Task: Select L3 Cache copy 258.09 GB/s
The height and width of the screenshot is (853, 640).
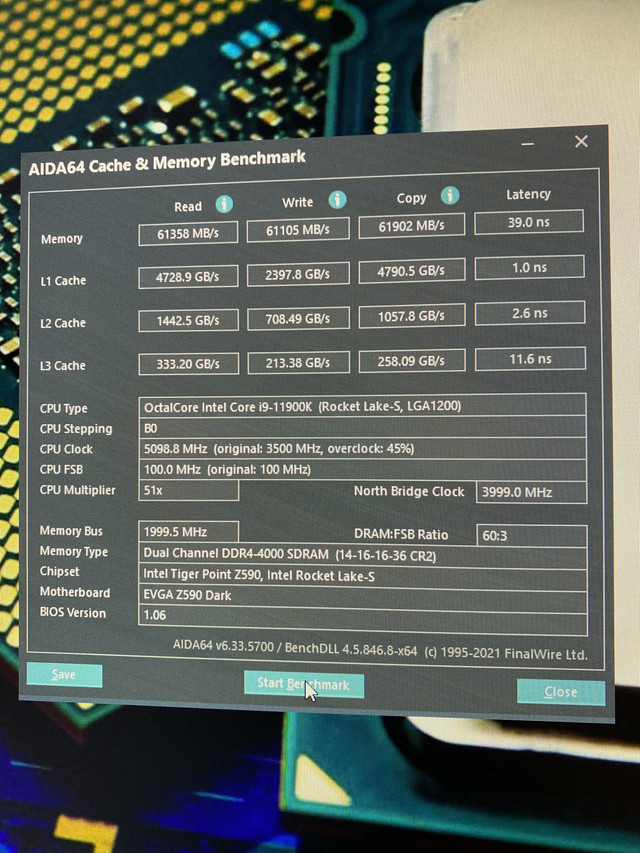Action: 412,361
